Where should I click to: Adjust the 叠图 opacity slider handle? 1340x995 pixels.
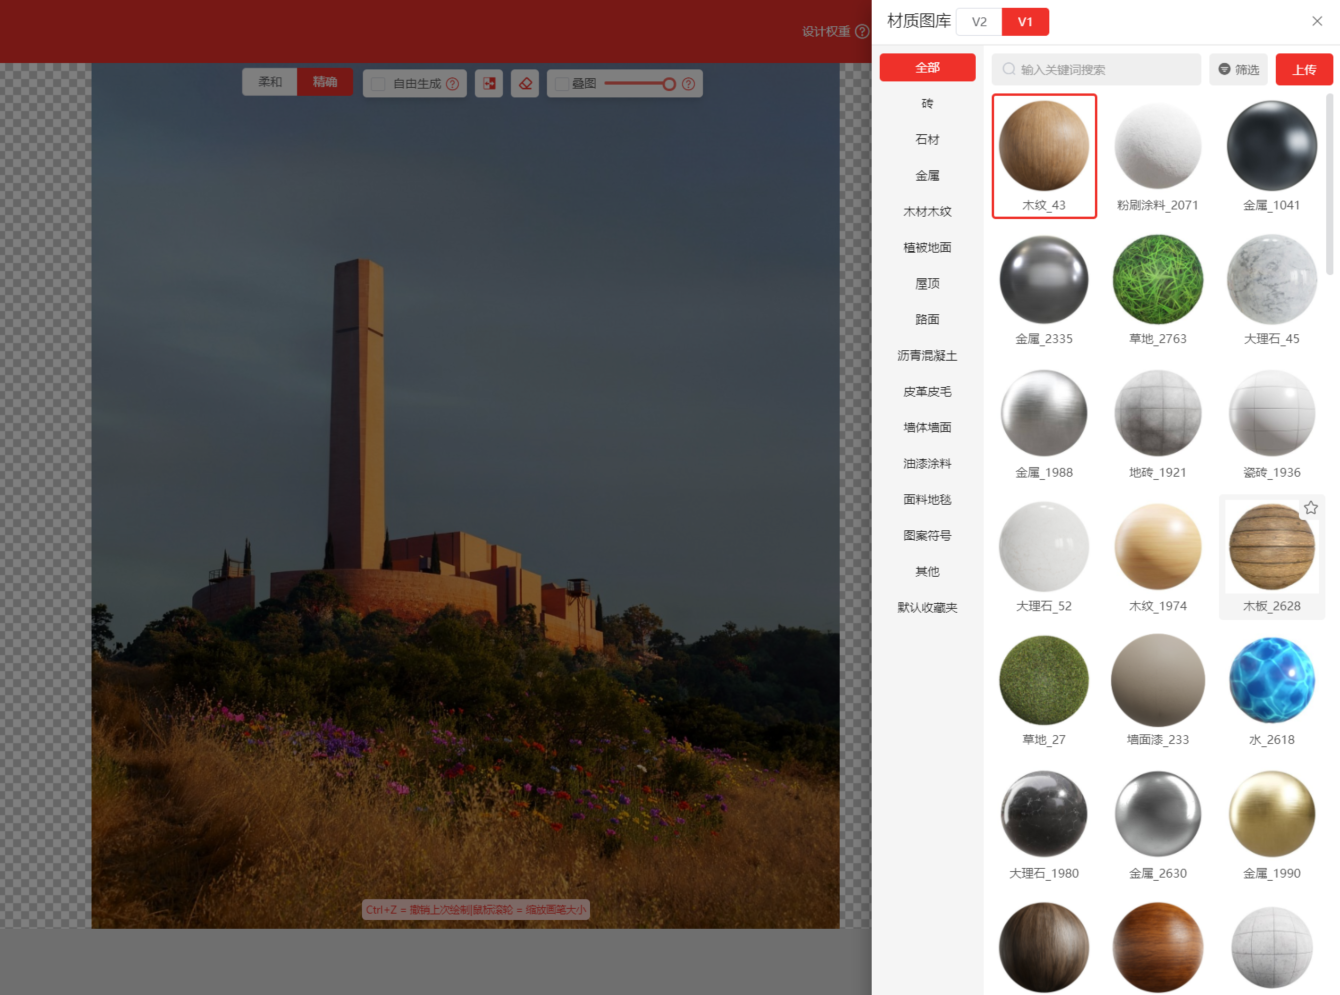[669, 84]
